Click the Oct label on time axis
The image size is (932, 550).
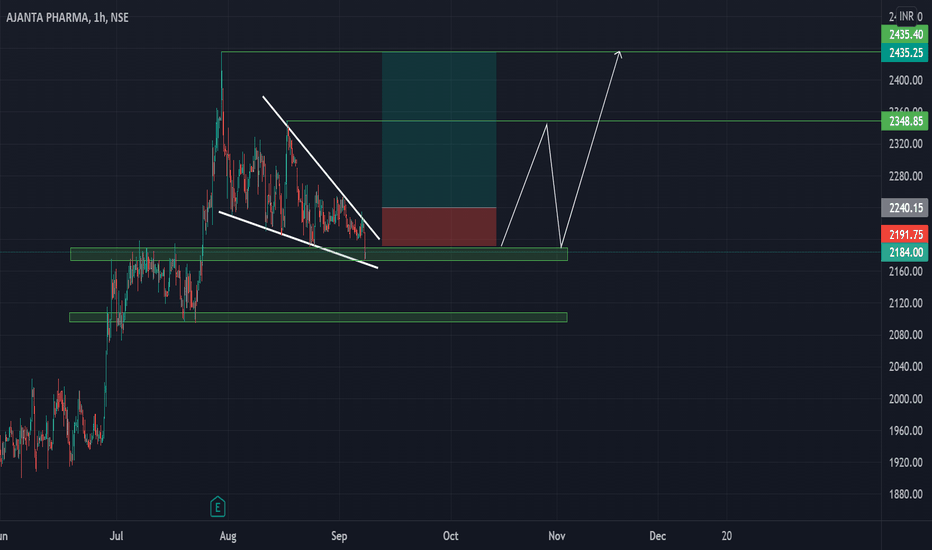pyautogui.click(x=451, y=536)
